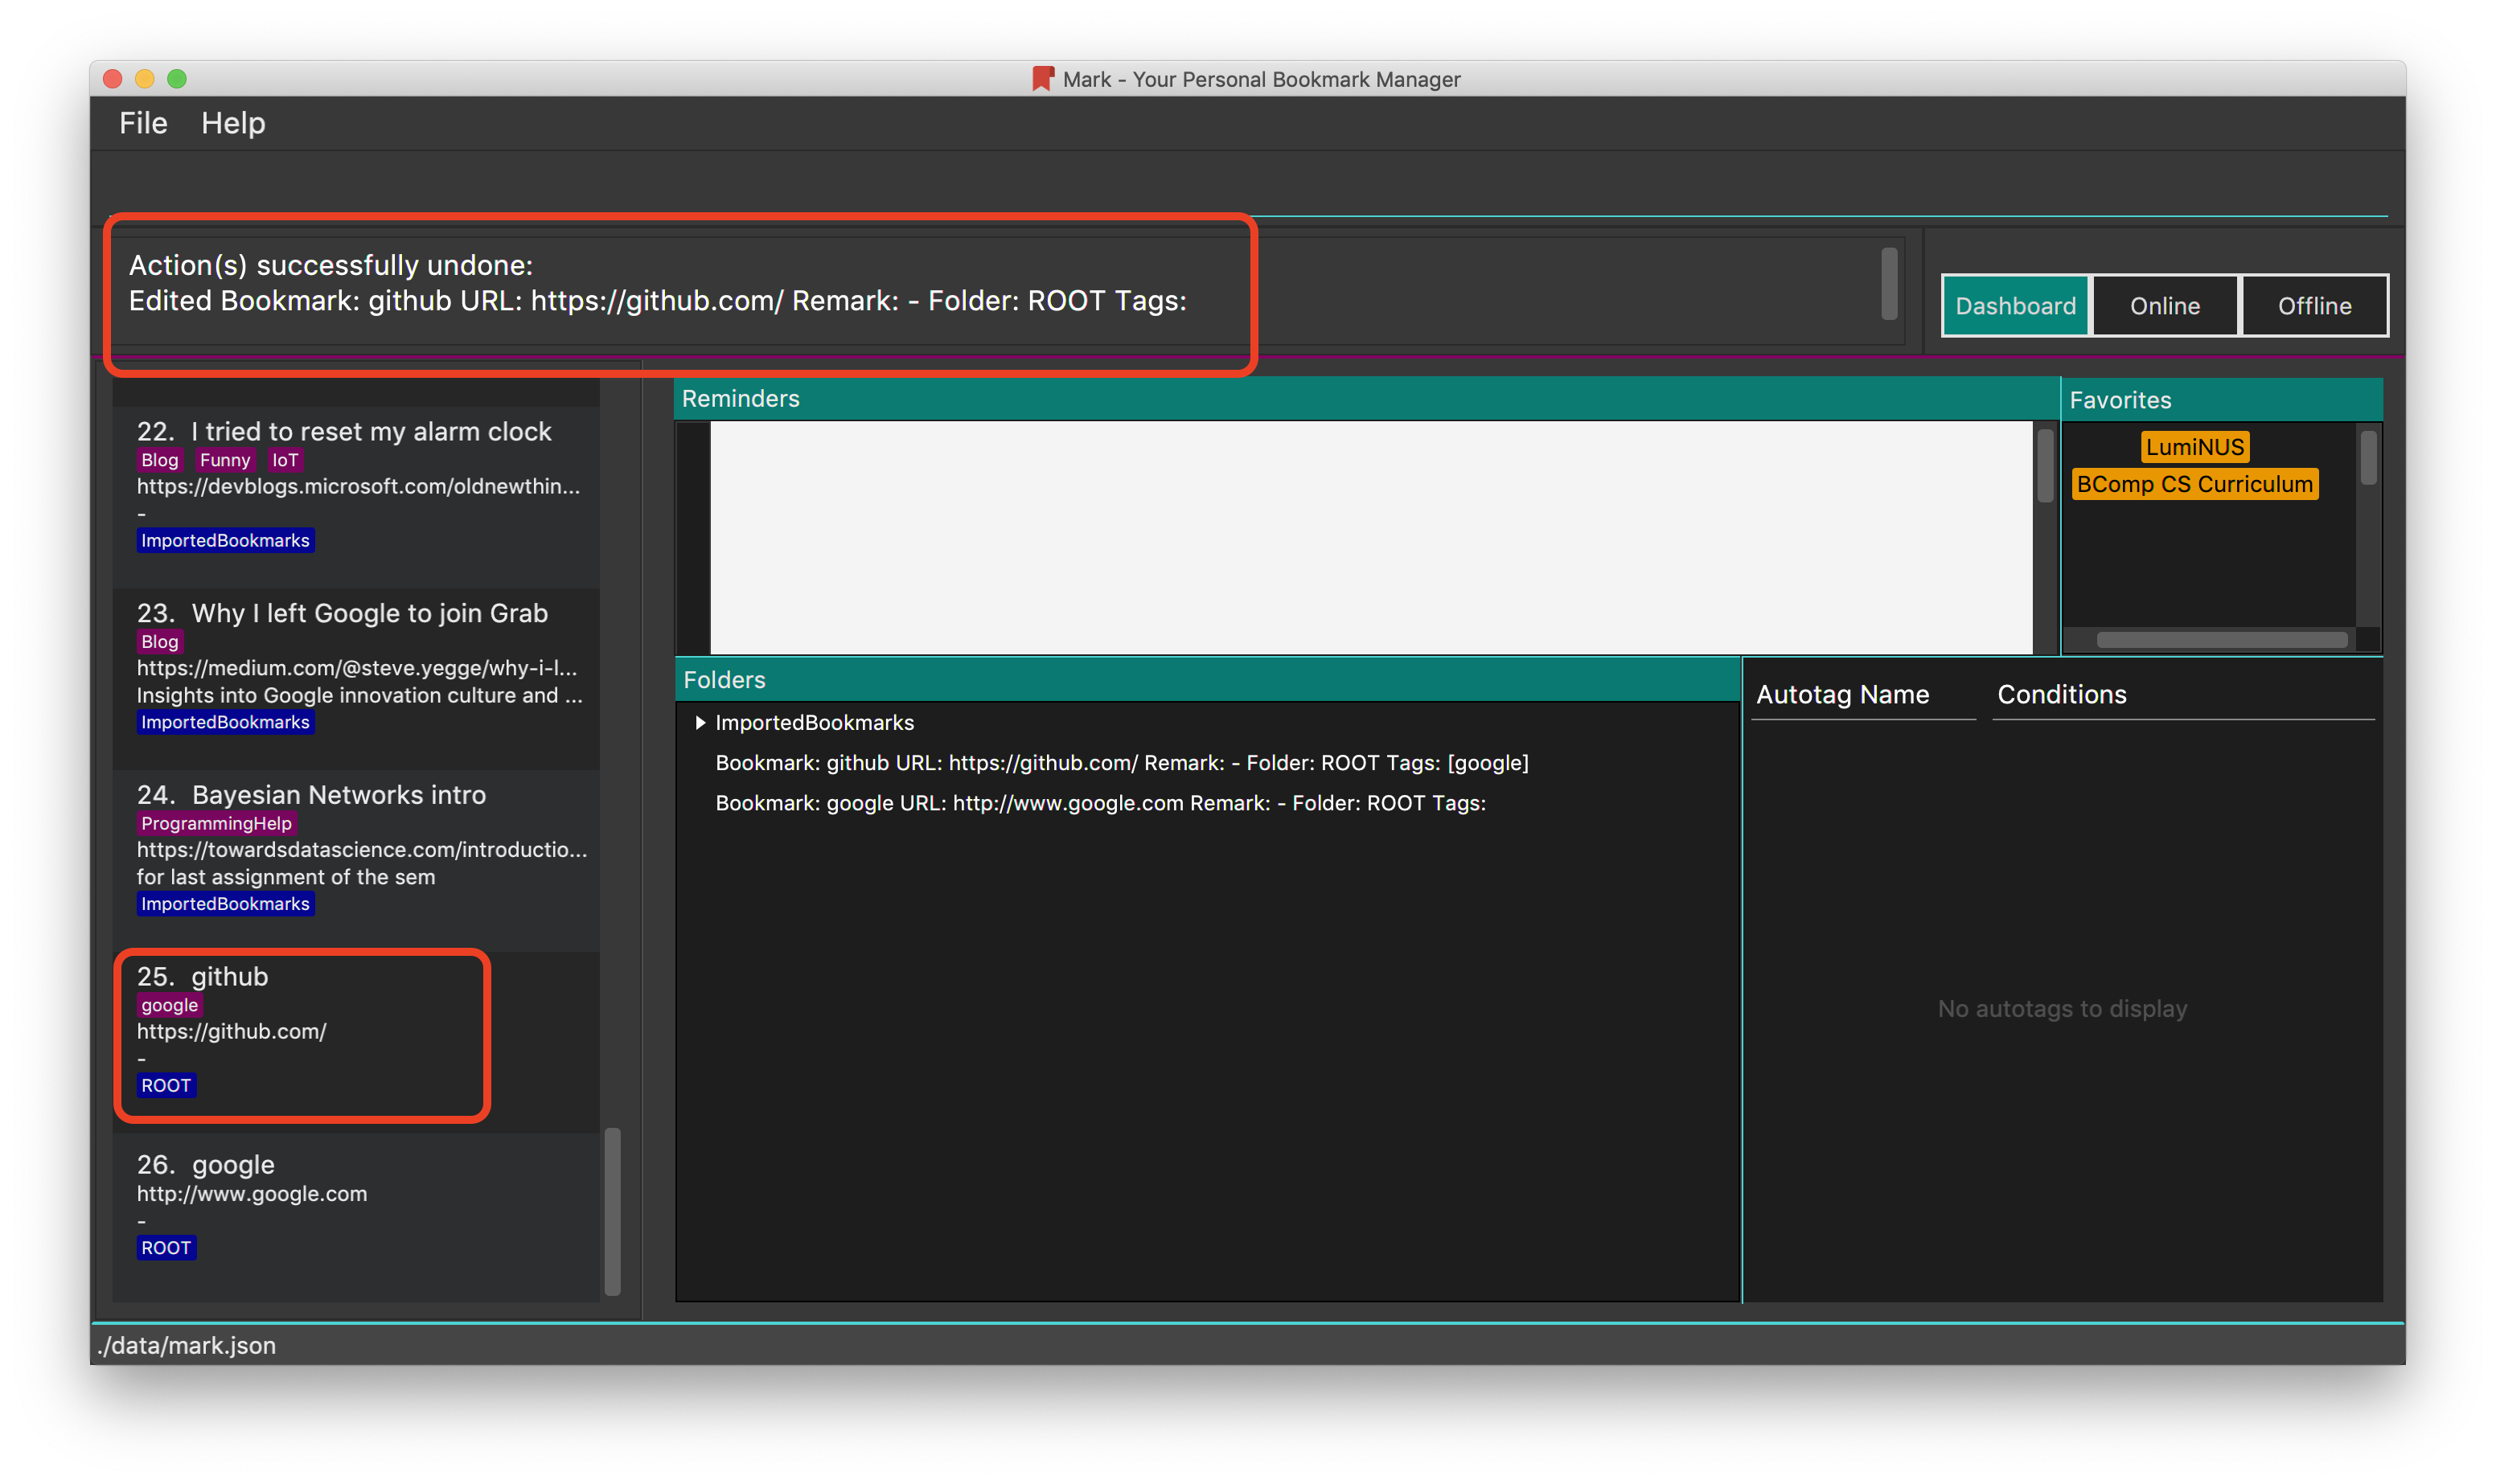The height and width of the screenshot is (1484, 2496).
Task: Expand the ImportedBookmarks folder
Action: click(x=700, y=722)
